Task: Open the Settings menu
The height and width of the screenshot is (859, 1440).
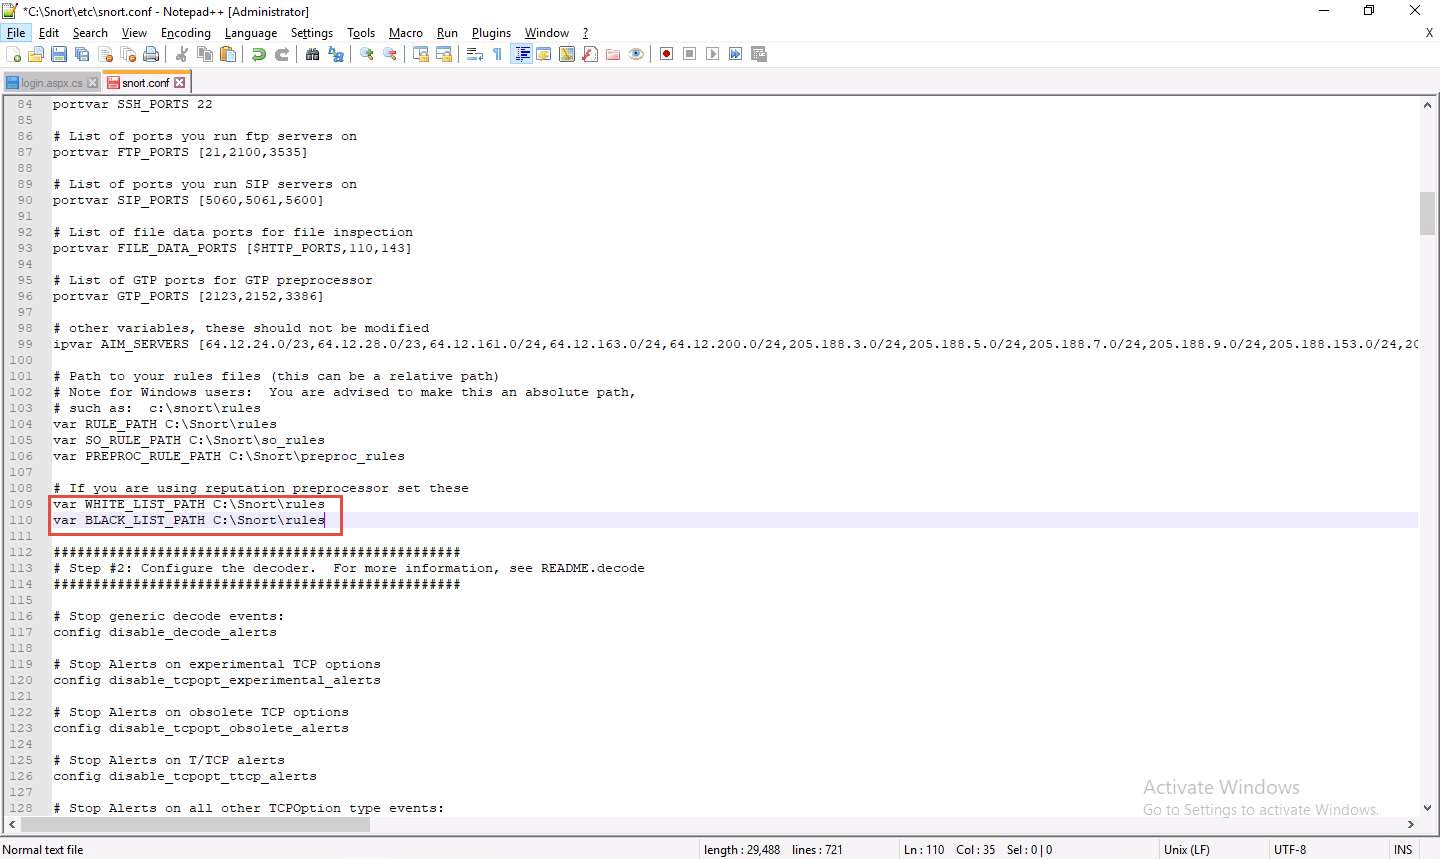Action: tap(312, 33)
